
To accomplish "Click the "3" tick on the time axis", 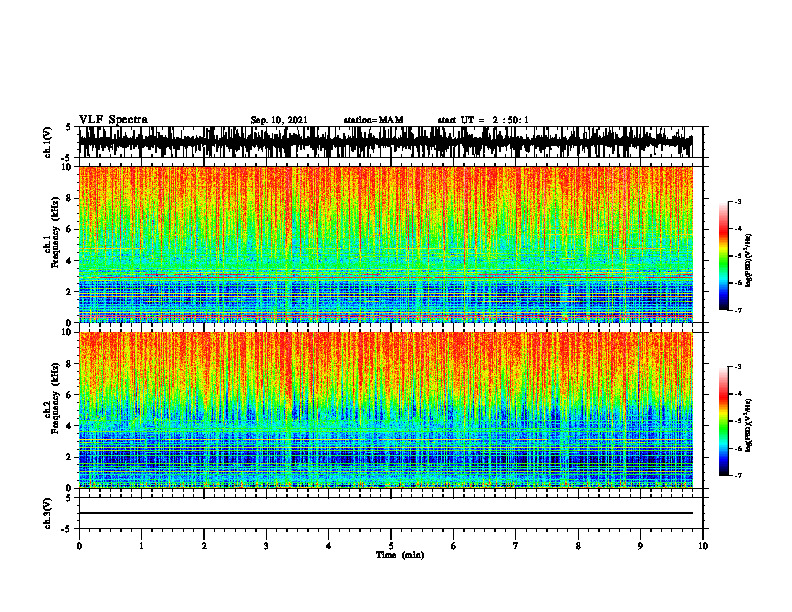I will click(266, 546).
